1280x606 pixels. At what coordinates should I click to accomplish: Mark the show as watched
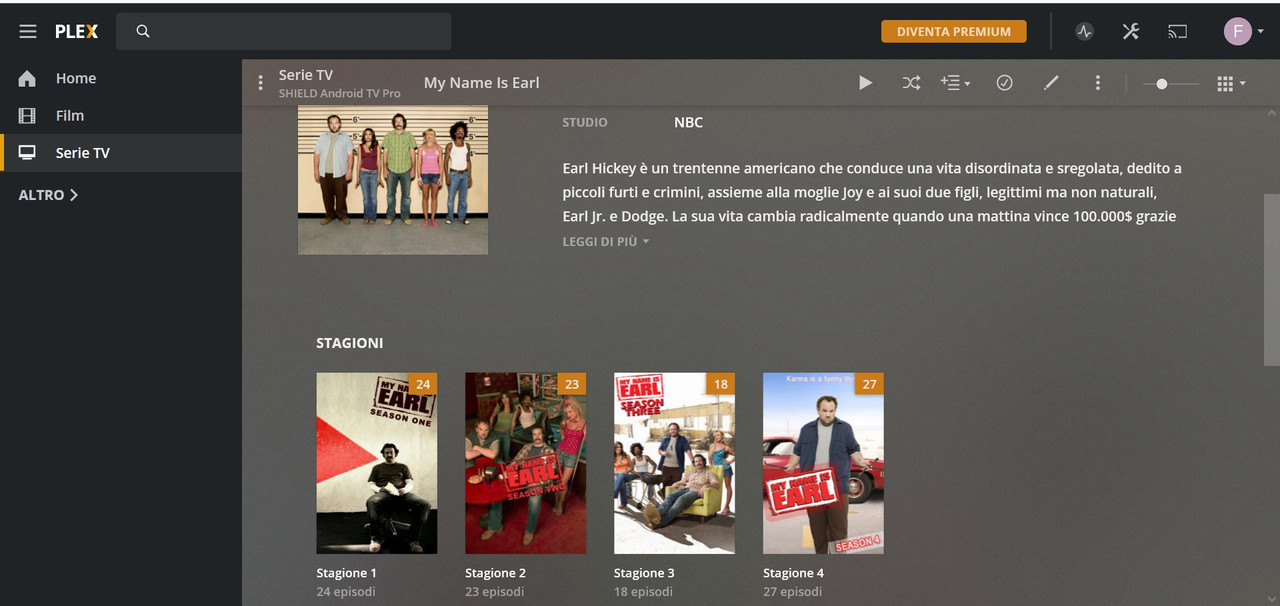point(1005,83)
